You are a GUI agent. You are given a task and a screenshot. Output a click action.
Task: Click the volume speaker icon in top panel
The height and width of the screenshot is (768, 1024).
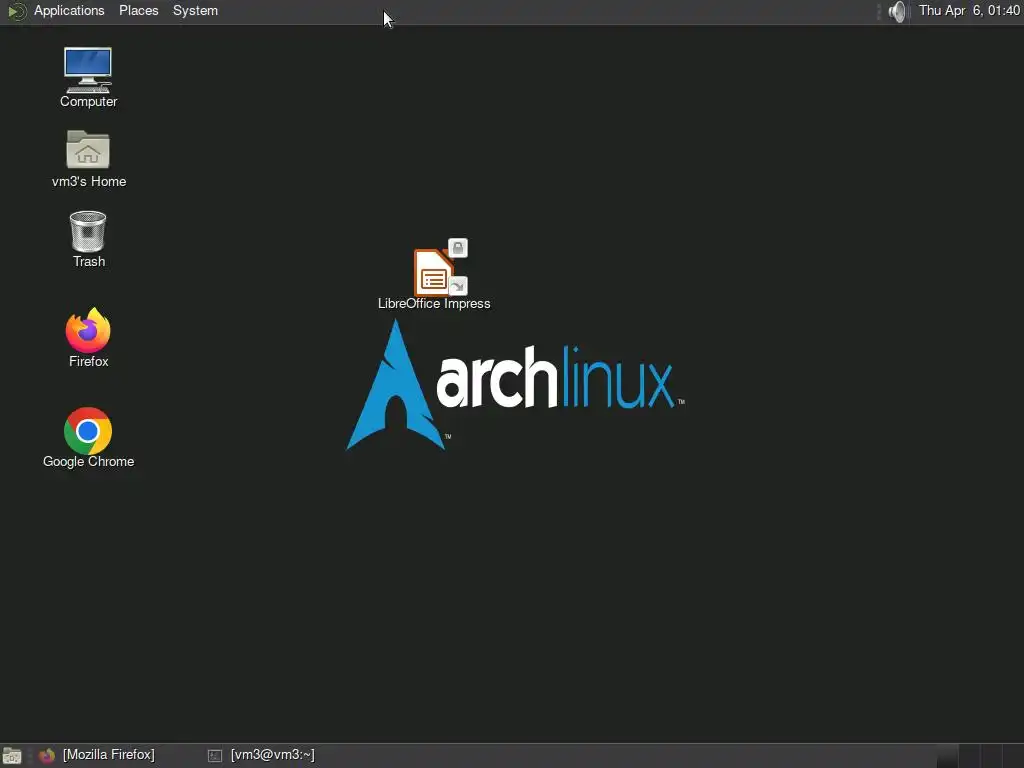pos(898,11)
